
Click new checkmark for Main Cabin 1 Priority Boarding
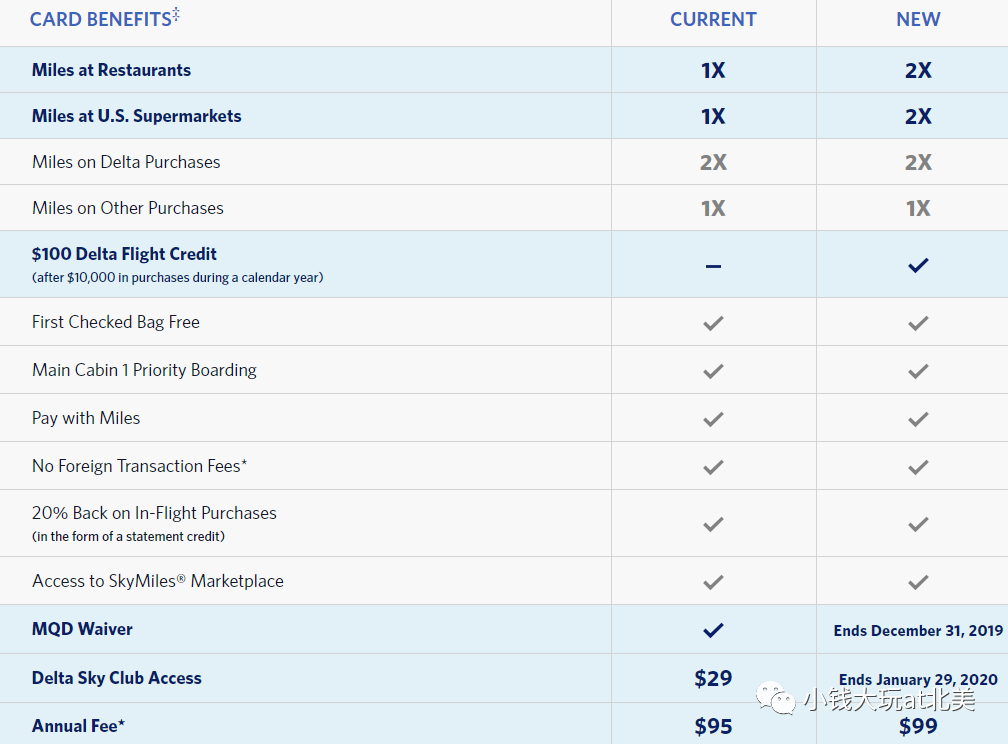click(x=918, y=371)
